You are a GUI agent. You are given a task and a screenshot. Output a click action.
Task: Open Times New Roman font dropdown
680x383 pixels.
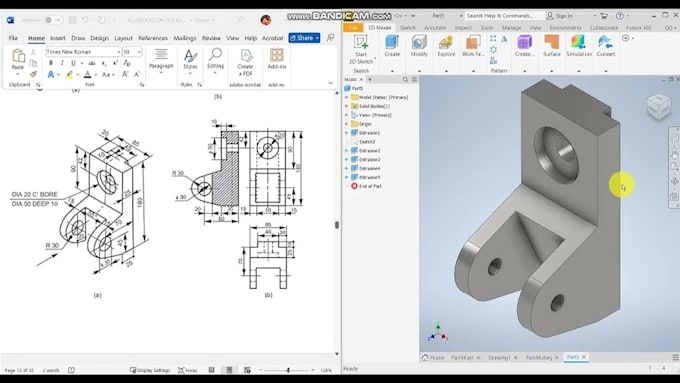point(118,52)
